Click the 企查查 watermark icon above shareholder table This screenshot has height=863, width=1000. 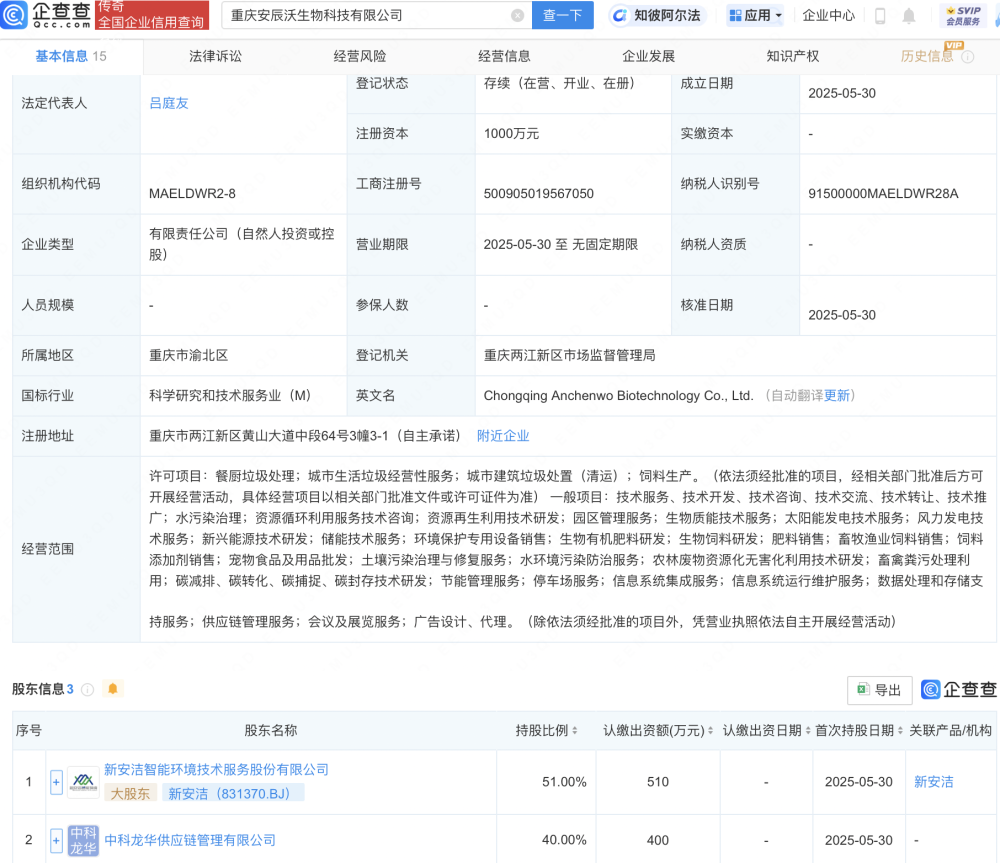point(931,690)
